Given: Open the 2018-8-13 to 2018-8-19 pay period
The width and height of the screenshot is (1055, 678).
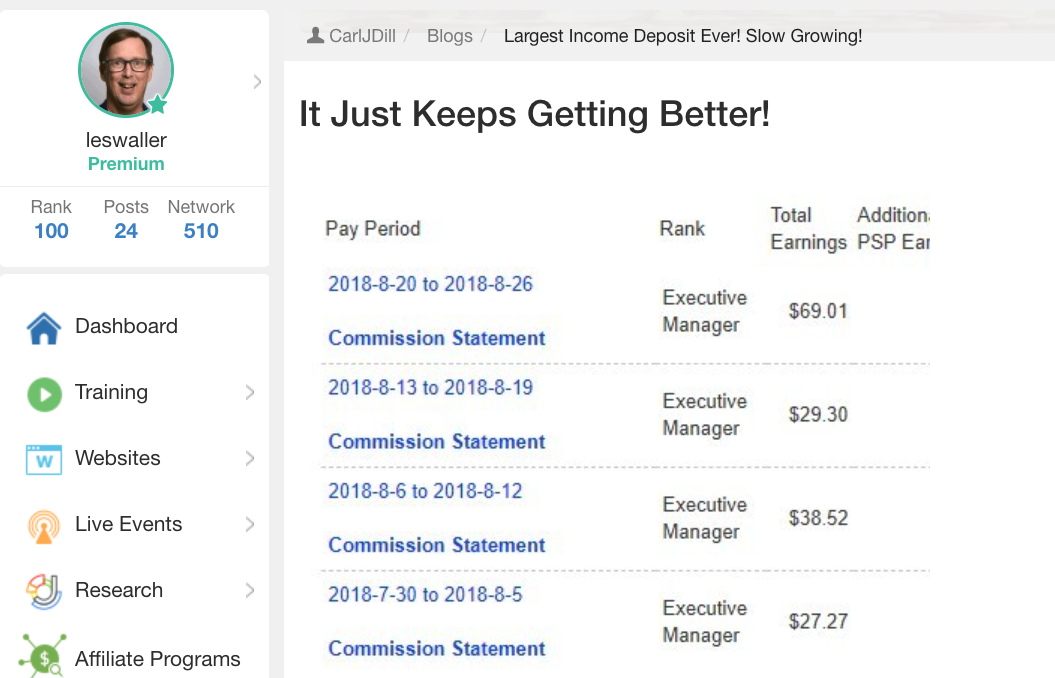Looking at the screenshot, I should pos(430,387).
